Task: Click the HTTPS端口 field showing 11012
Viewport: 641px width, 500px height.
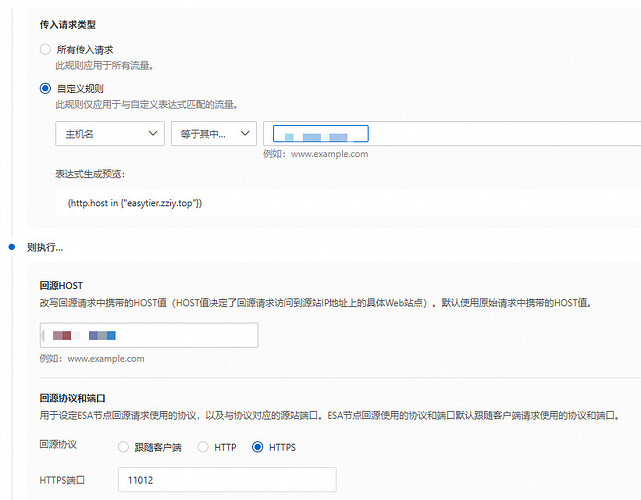Action: point(227,480)
